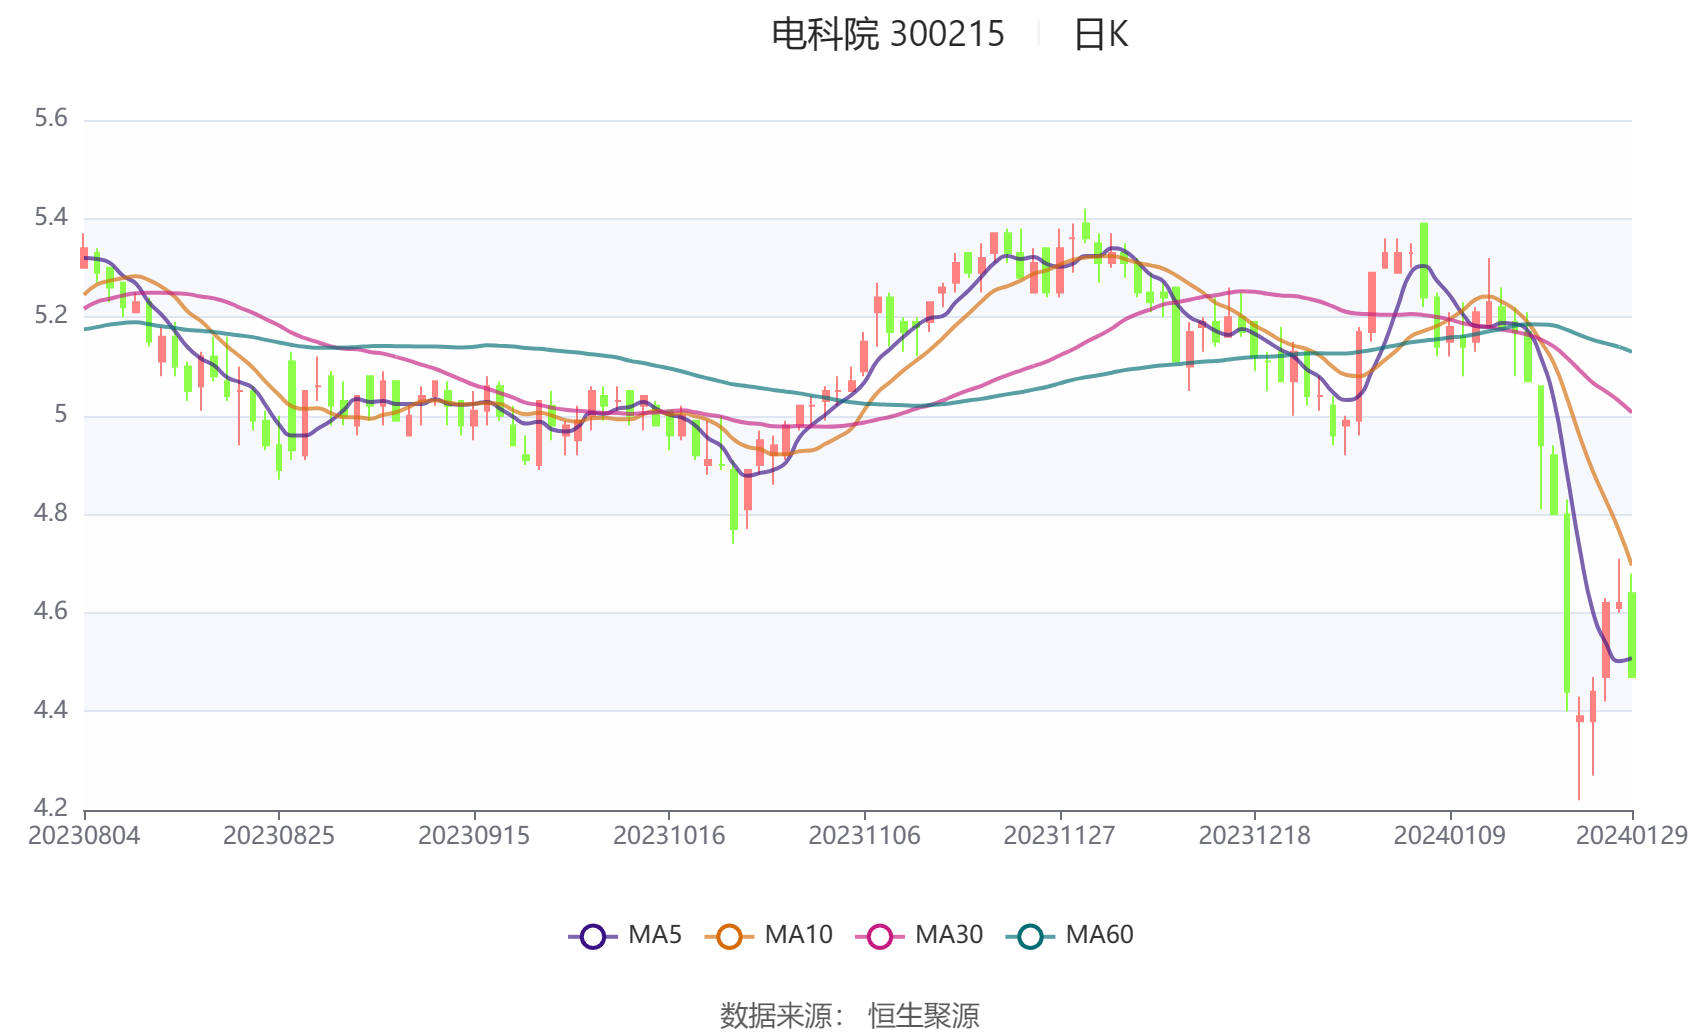Screen dimensions: 1700x1034
Task: Click the chart title 电科院 300215
Action: (x=887, y=34)
